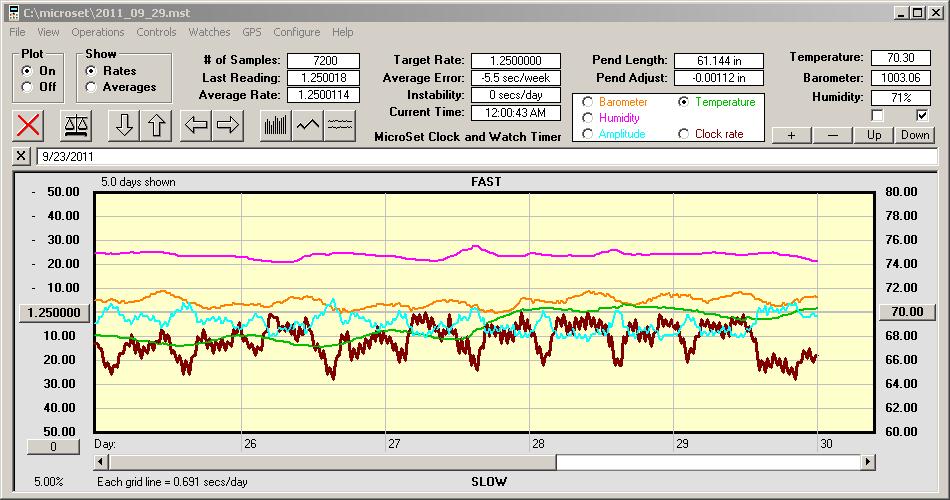
Task: Click the Instability value field
Action: (x=516, y=95)
